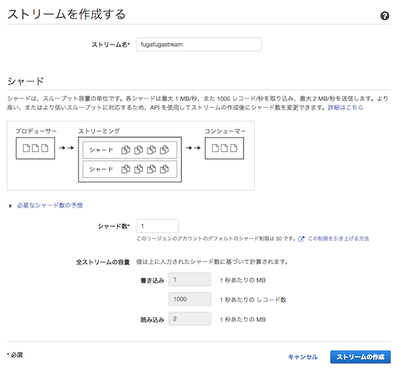Image resolution: width=410 pixels, height=370 pixels.
Task: Click the stream name field containing fugafugastream
Action: coord(199,44)
